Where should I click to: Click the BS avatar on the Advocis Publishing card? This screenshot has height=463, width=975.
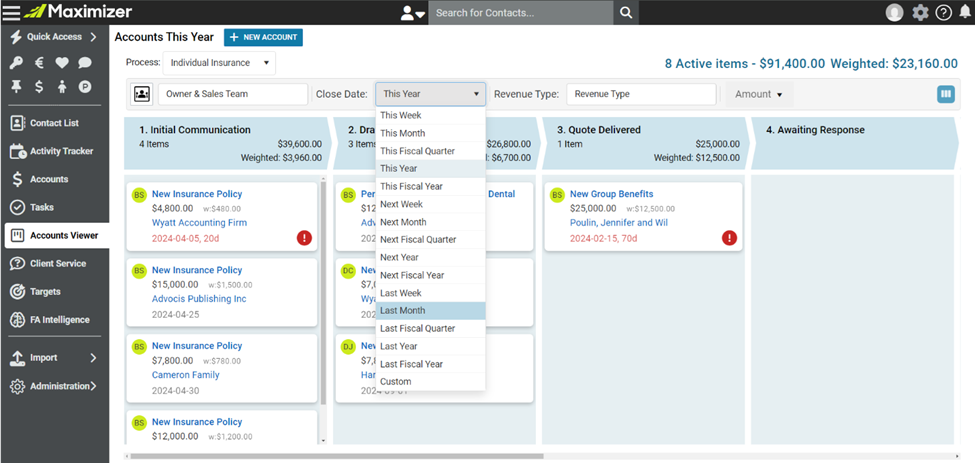139,270
